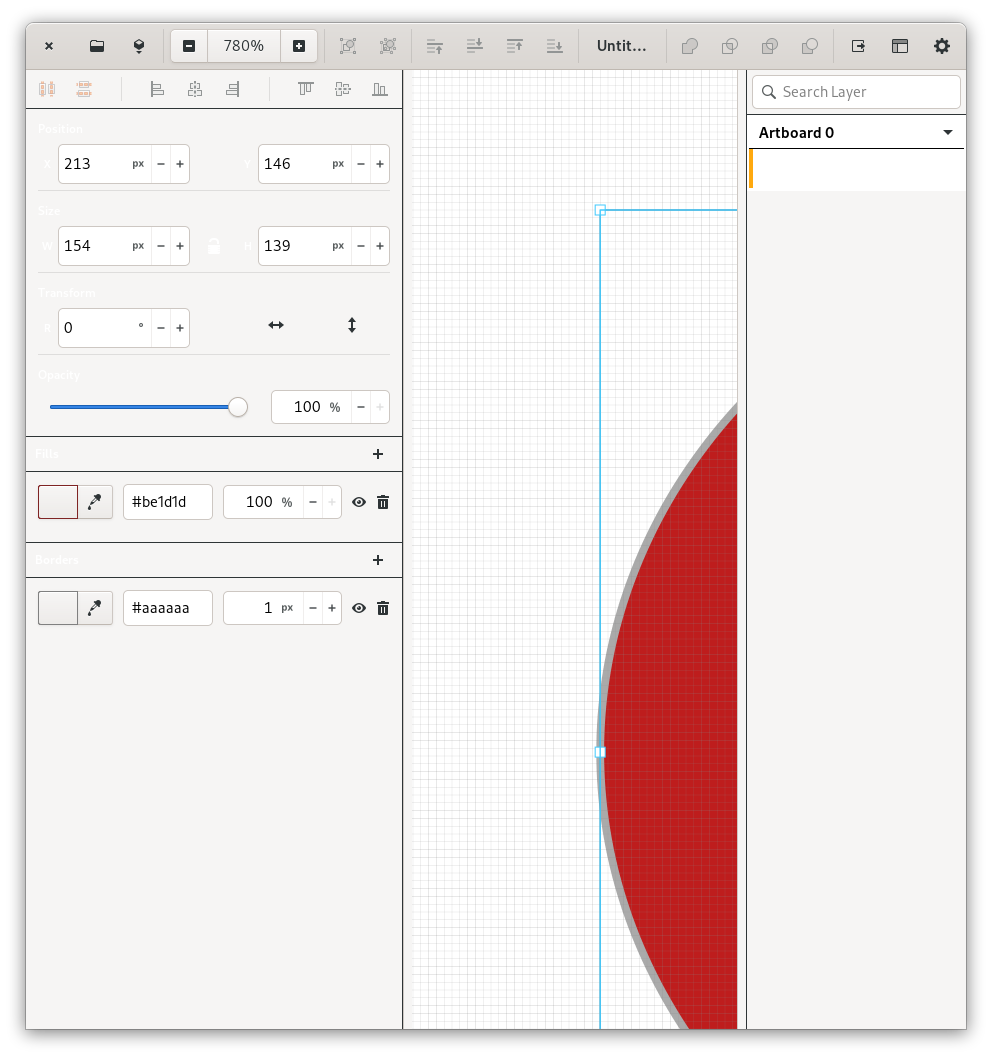Decrease the 100 % opacity value with minus
The image size is (992, 1058).
click(x=361, y=407)
